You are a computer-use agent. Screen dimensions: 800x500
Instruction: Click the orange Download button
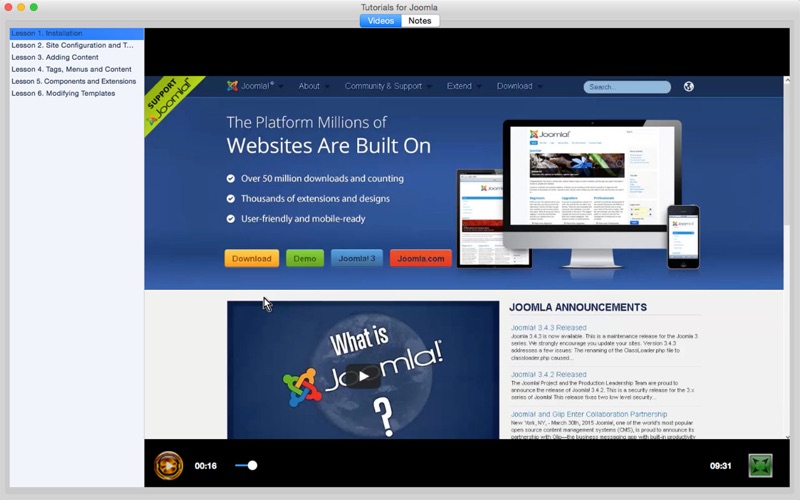[252, 259]
